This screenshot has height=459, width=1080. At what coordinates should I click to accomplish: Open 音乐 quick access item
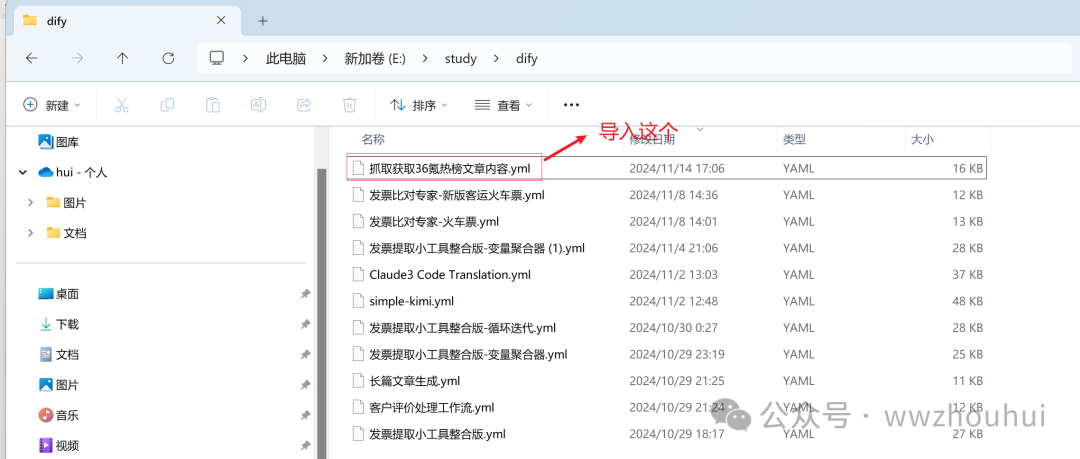[59, 416]
